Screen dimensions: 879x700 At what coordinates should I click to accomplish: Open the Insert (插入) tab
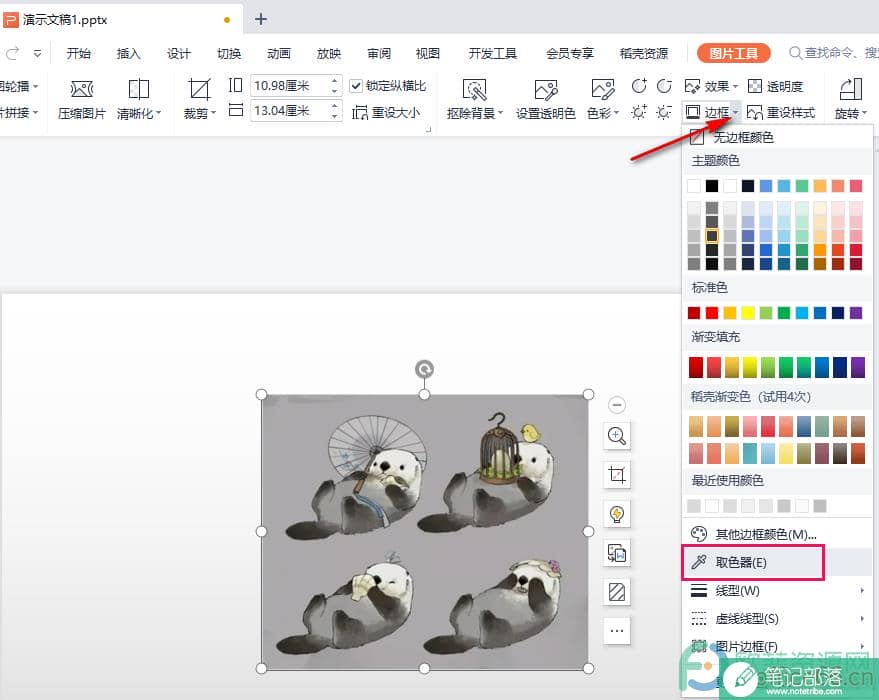128,53
